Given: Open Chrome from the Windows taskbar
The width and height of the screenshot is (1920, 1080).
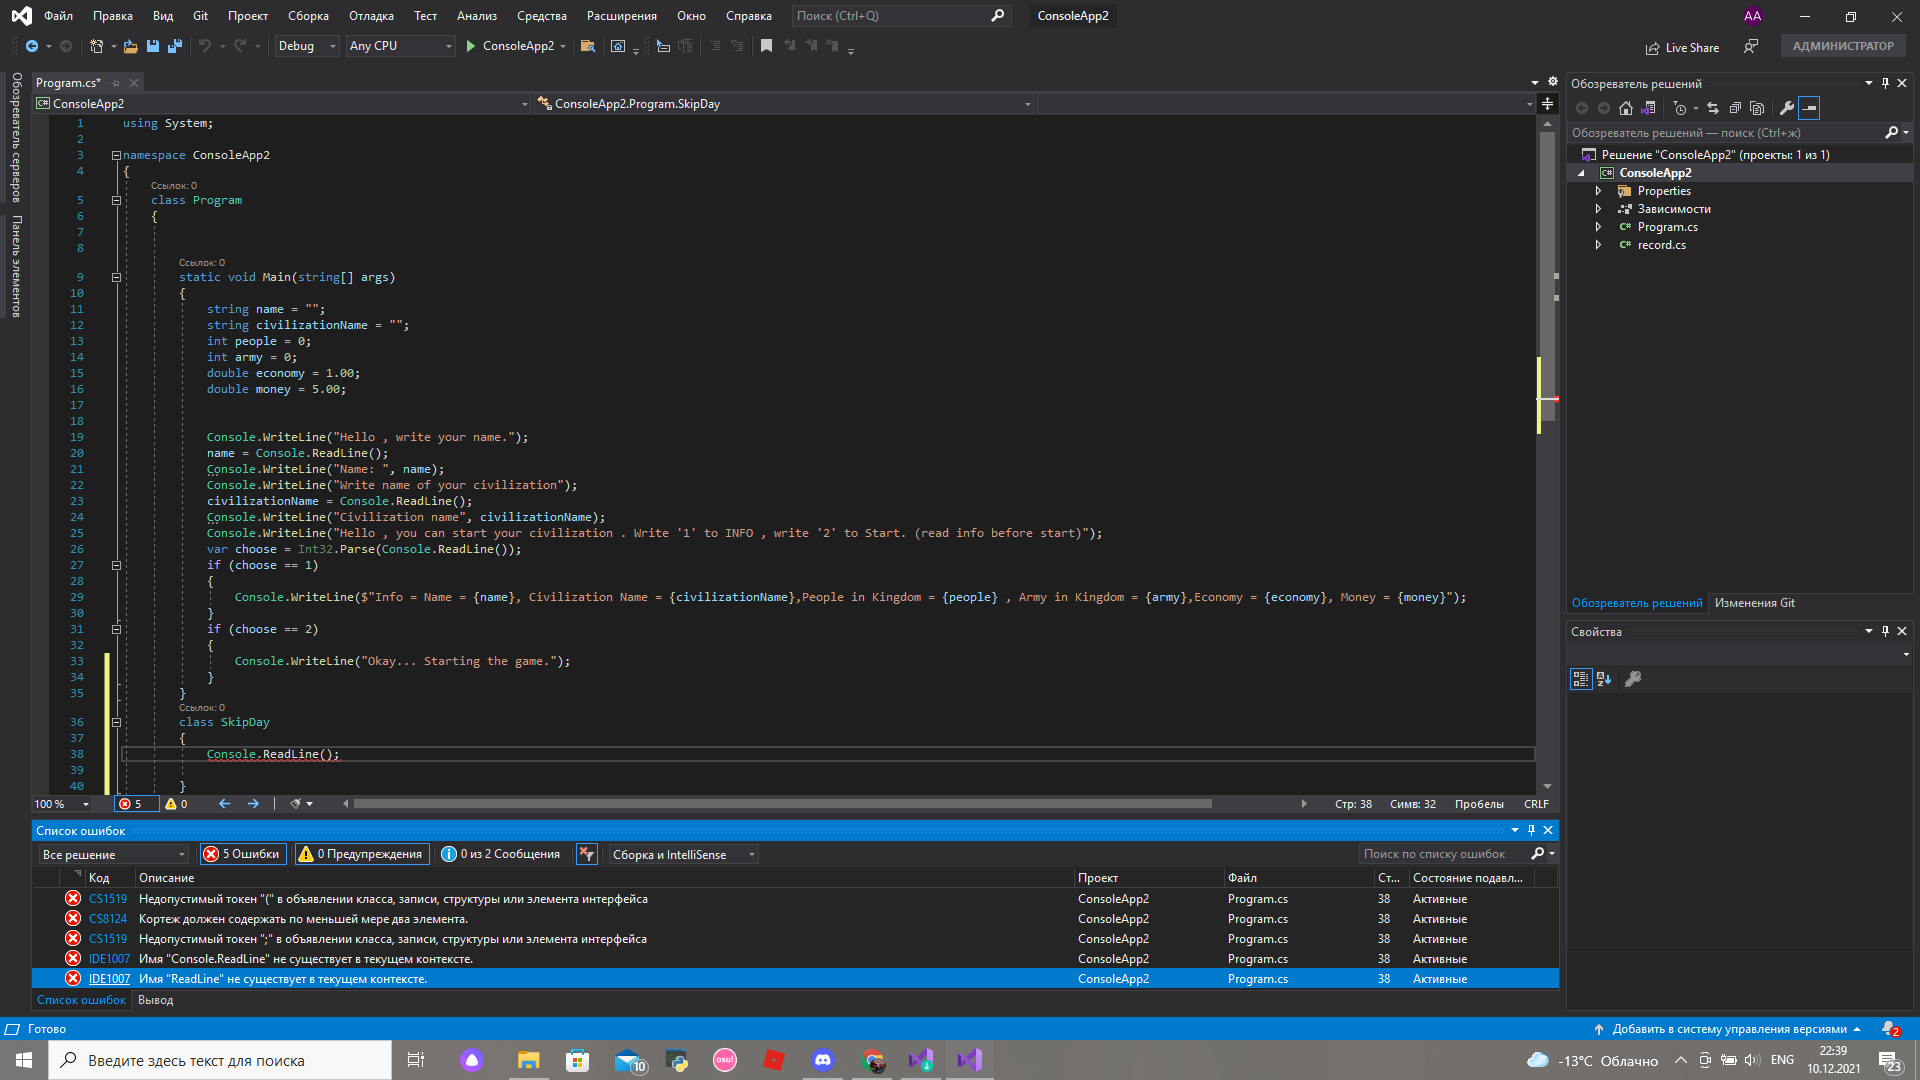Looking at the screenshot, I should pyautogui.click(x=874, y=1060).
